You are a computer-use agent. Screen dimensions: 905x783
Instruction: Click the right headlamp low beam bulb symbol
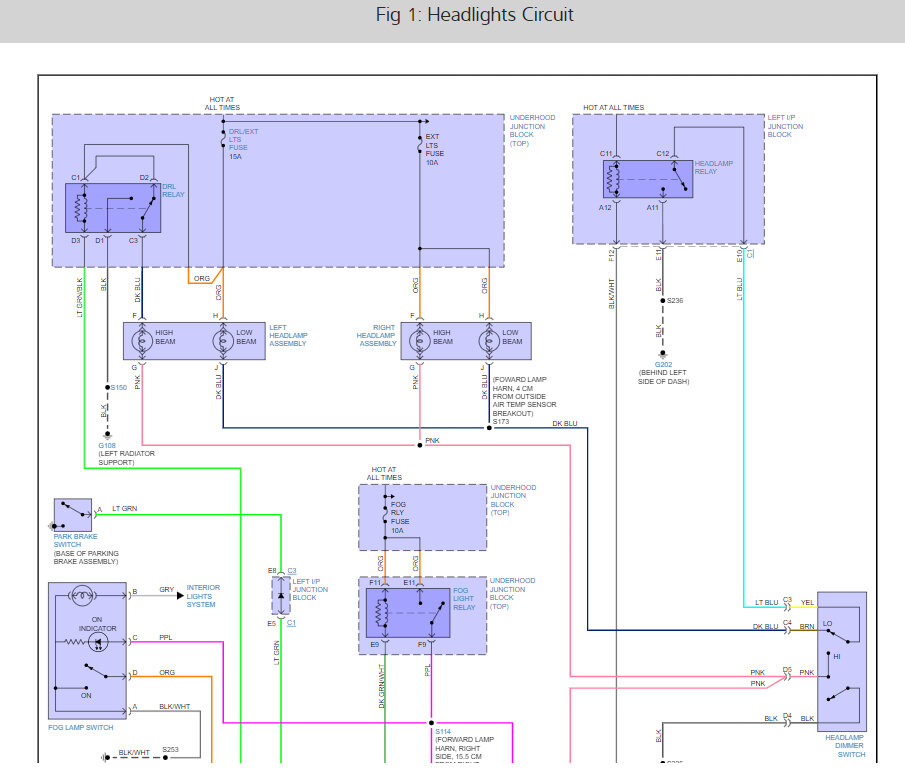[489, 341]
